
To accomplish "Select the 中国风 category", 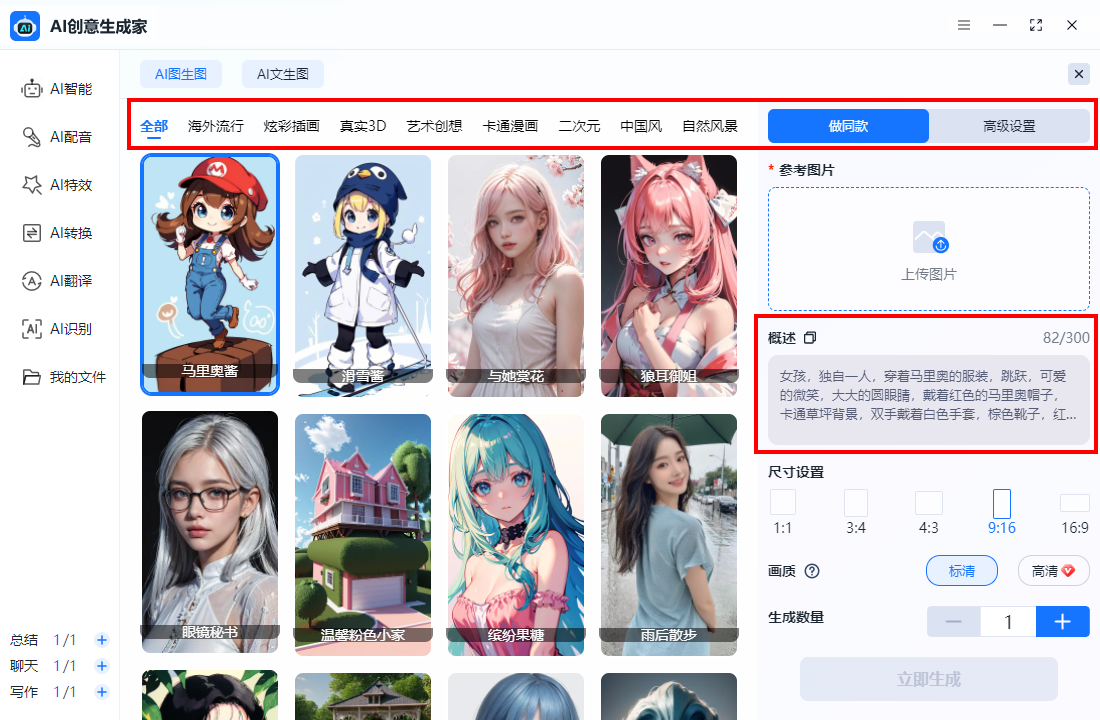I will pos(641,126).
